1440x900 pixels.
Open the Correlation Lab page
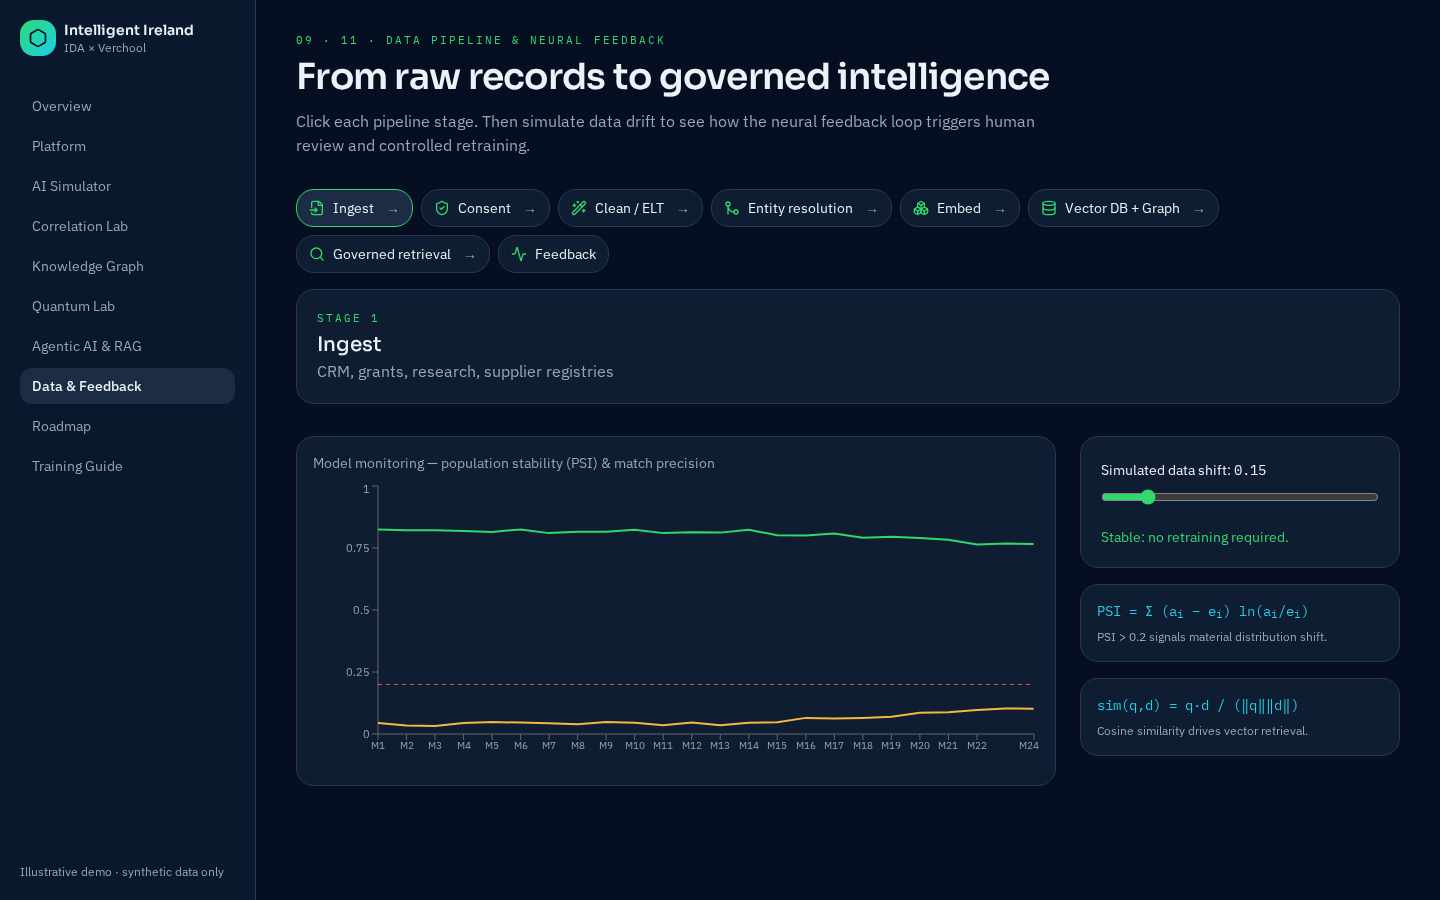[127, 226]
